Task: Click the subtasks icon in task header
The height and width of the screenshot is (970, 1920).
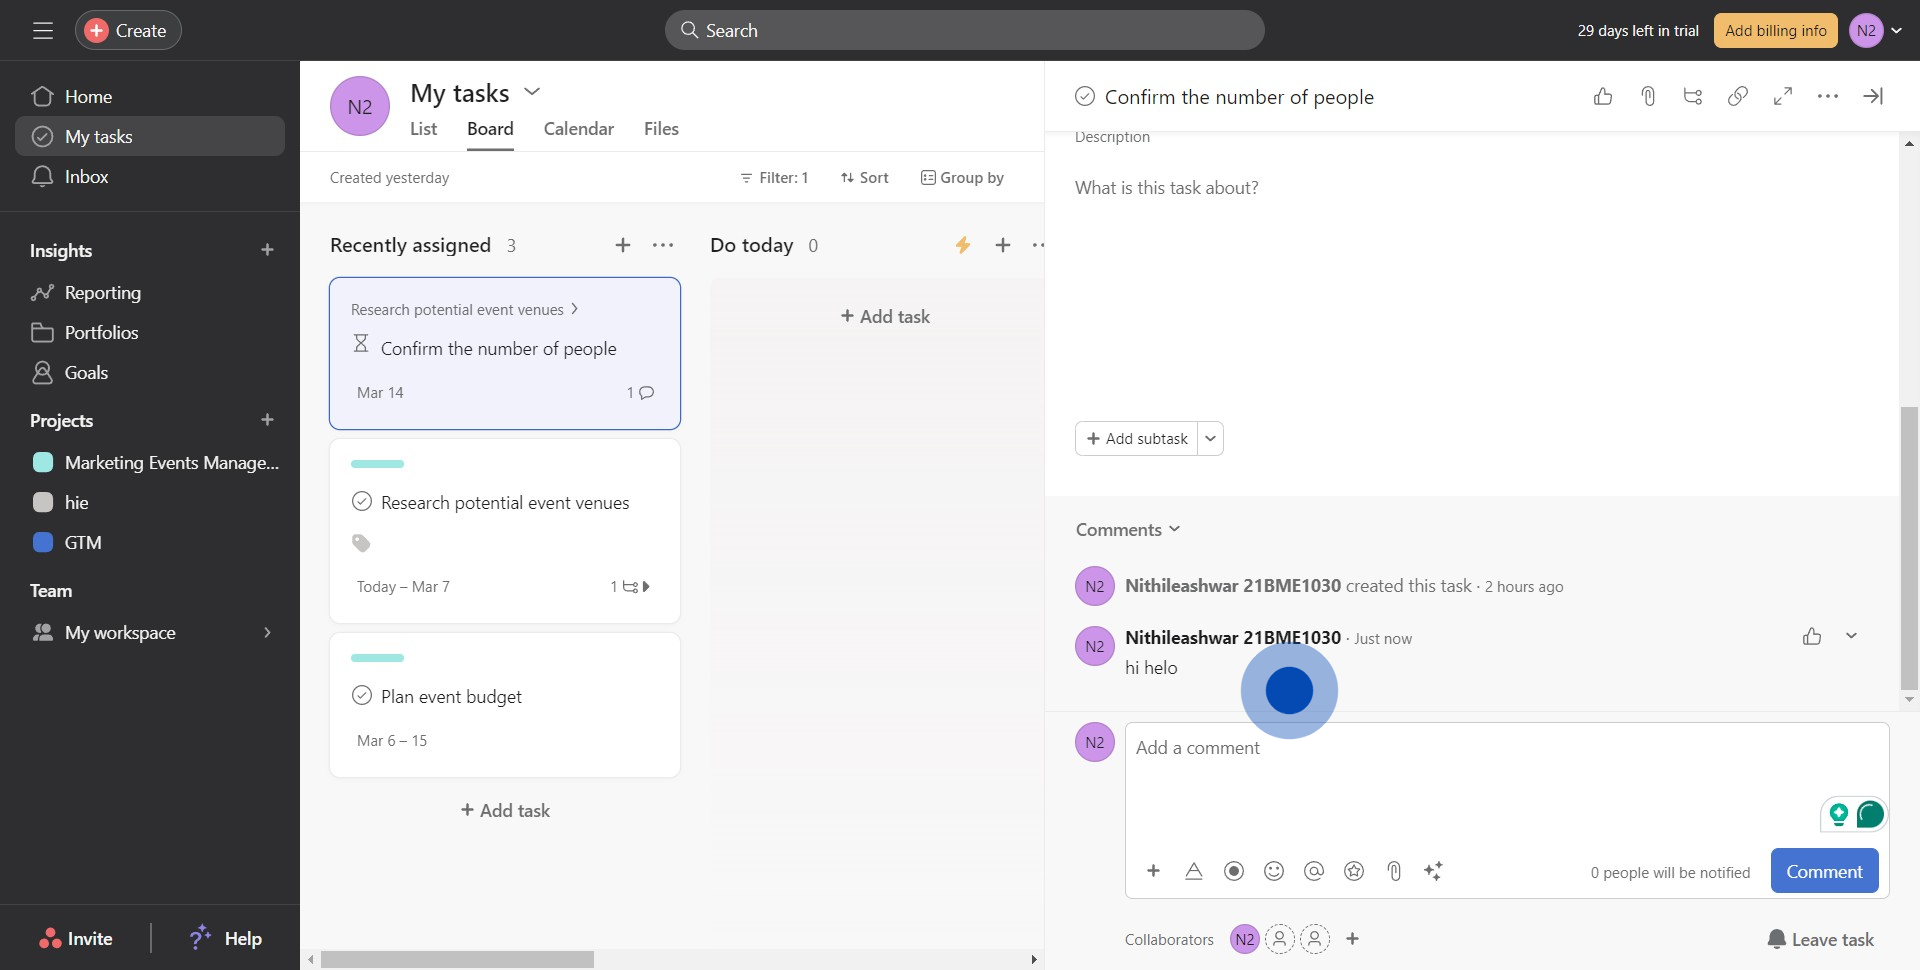Action: [1693, 96]
